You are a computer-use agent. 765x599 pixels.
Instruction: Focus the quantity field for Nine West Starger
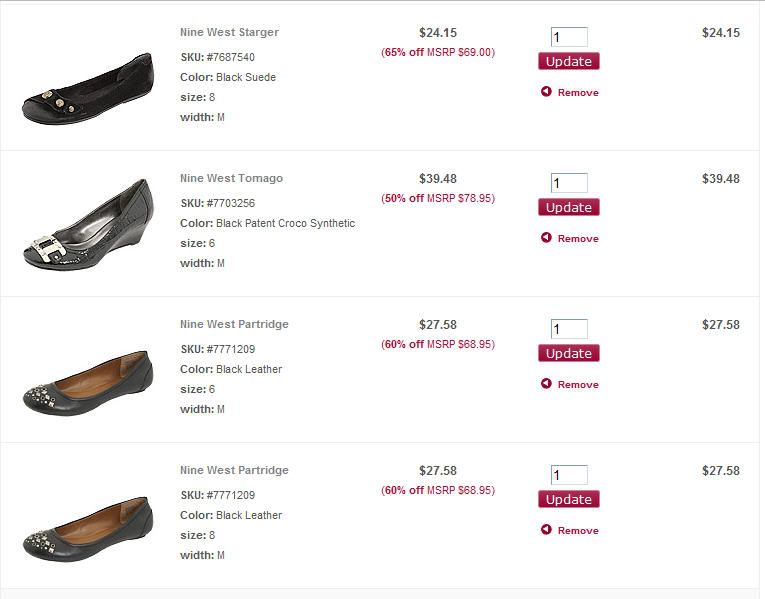click(x=569, y=37)
